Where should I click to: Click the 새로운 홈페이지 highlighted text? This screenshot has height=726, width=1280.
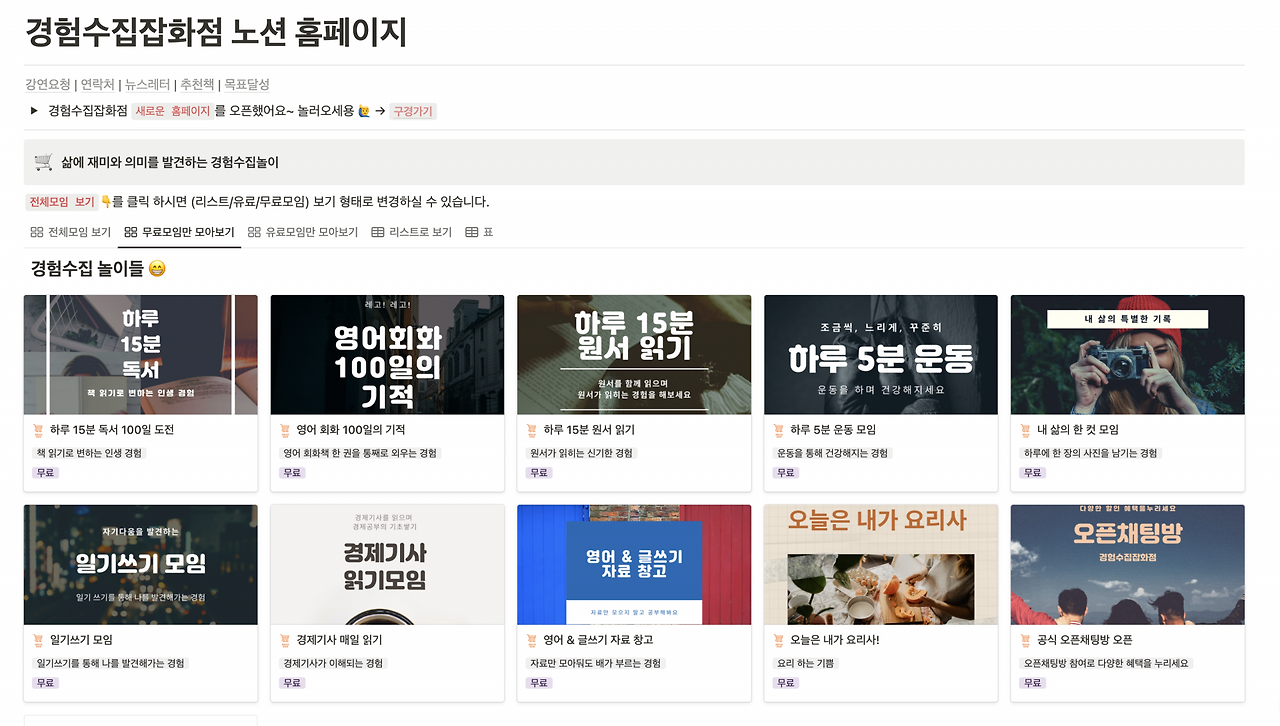(172, 111)
